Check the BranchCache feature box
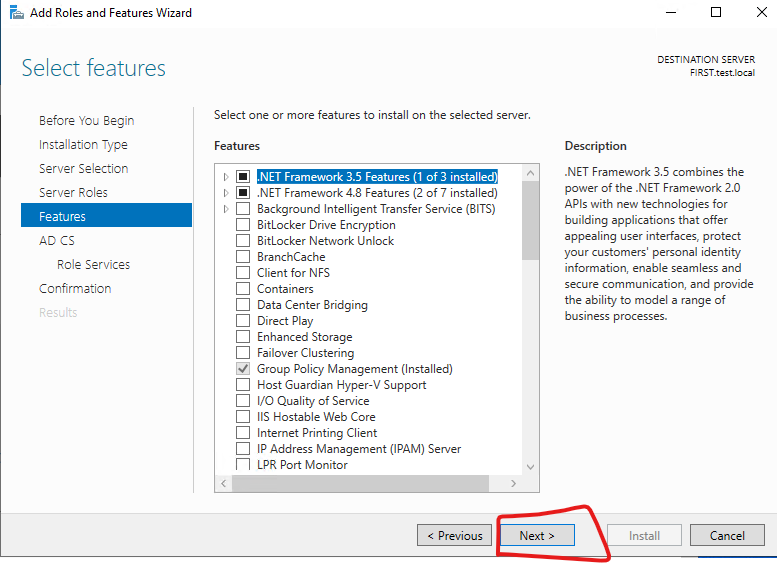The image size is (777, 563). coord(243,257)
